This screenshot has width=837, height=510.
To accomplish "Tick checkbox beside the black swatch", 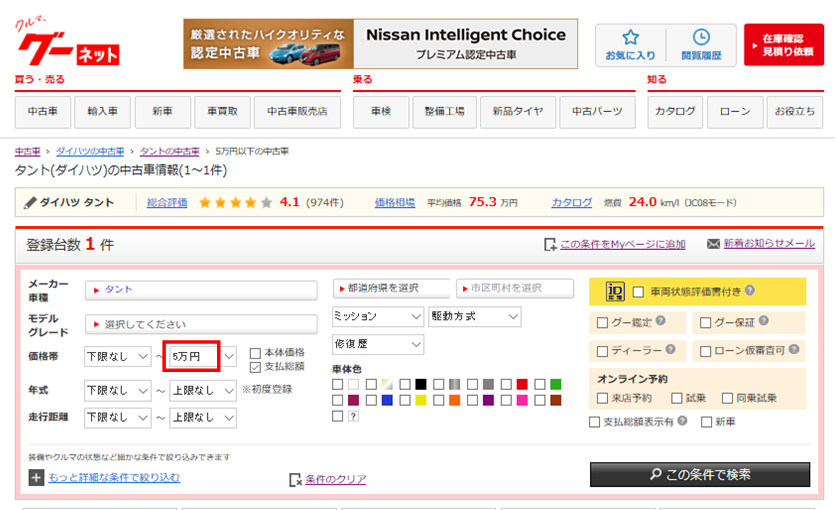I will (405, 384).
